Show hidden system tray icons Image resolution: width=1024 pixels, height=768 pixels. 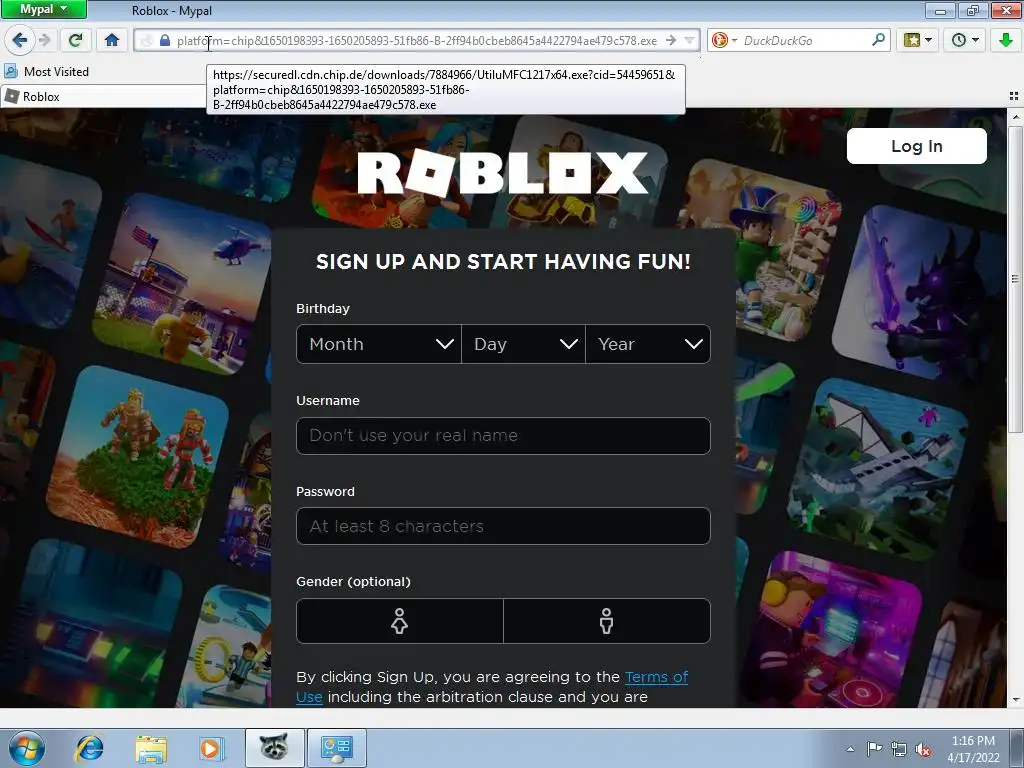pos(850,749)
